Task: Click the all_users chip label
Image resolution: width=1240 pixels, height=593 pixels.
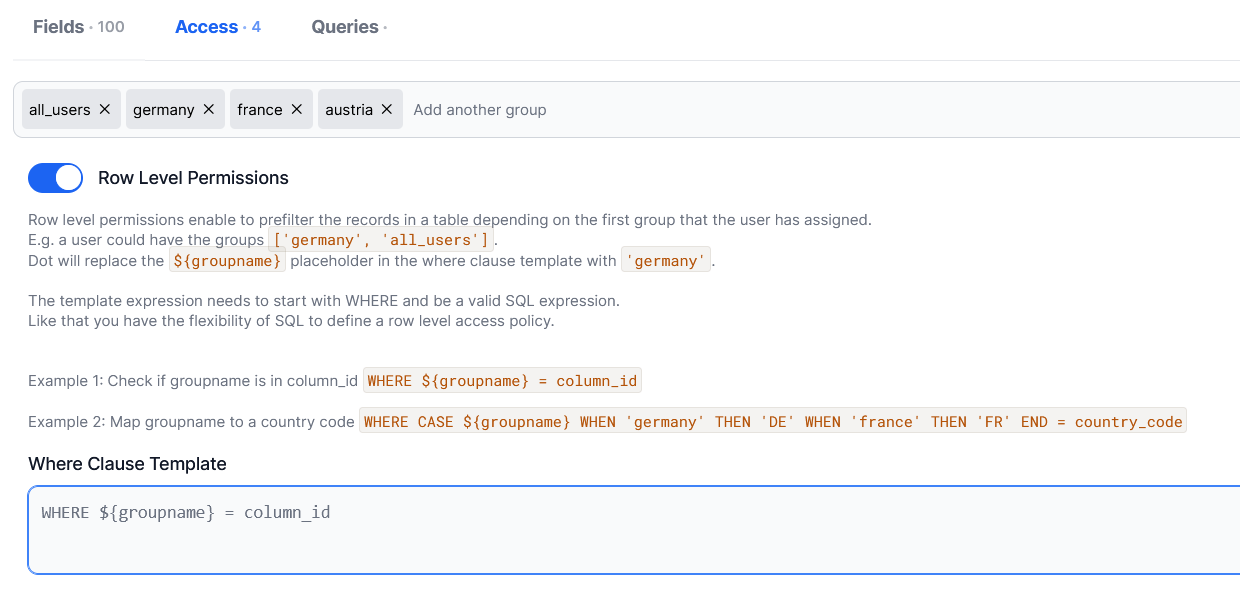Action: tap(60, 110)
